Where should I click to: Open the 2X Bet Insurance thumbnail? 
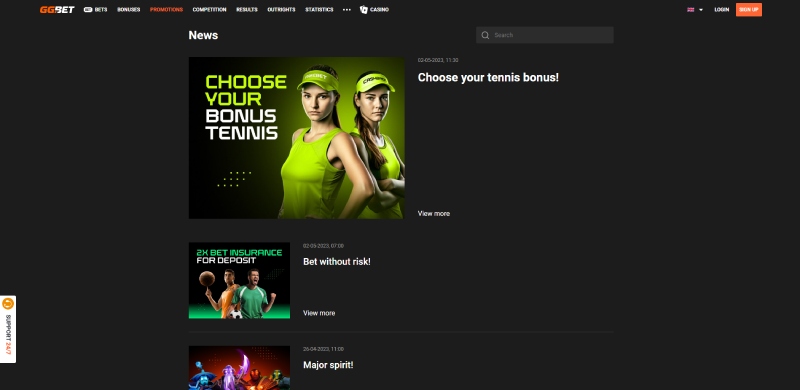pos(239,281)
